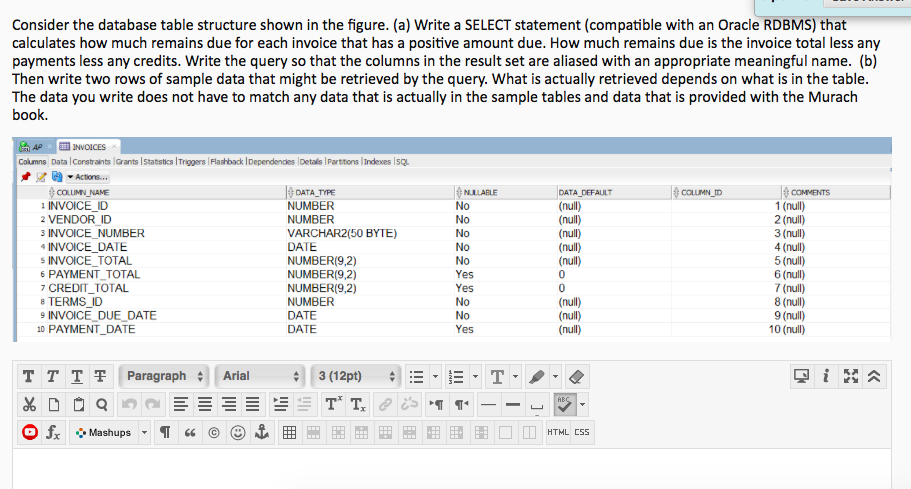Image resolution: width=911 pixels, height=489 pixels.
Task: Remove formatting with eraser icon
Action: [x=576, y=376]
